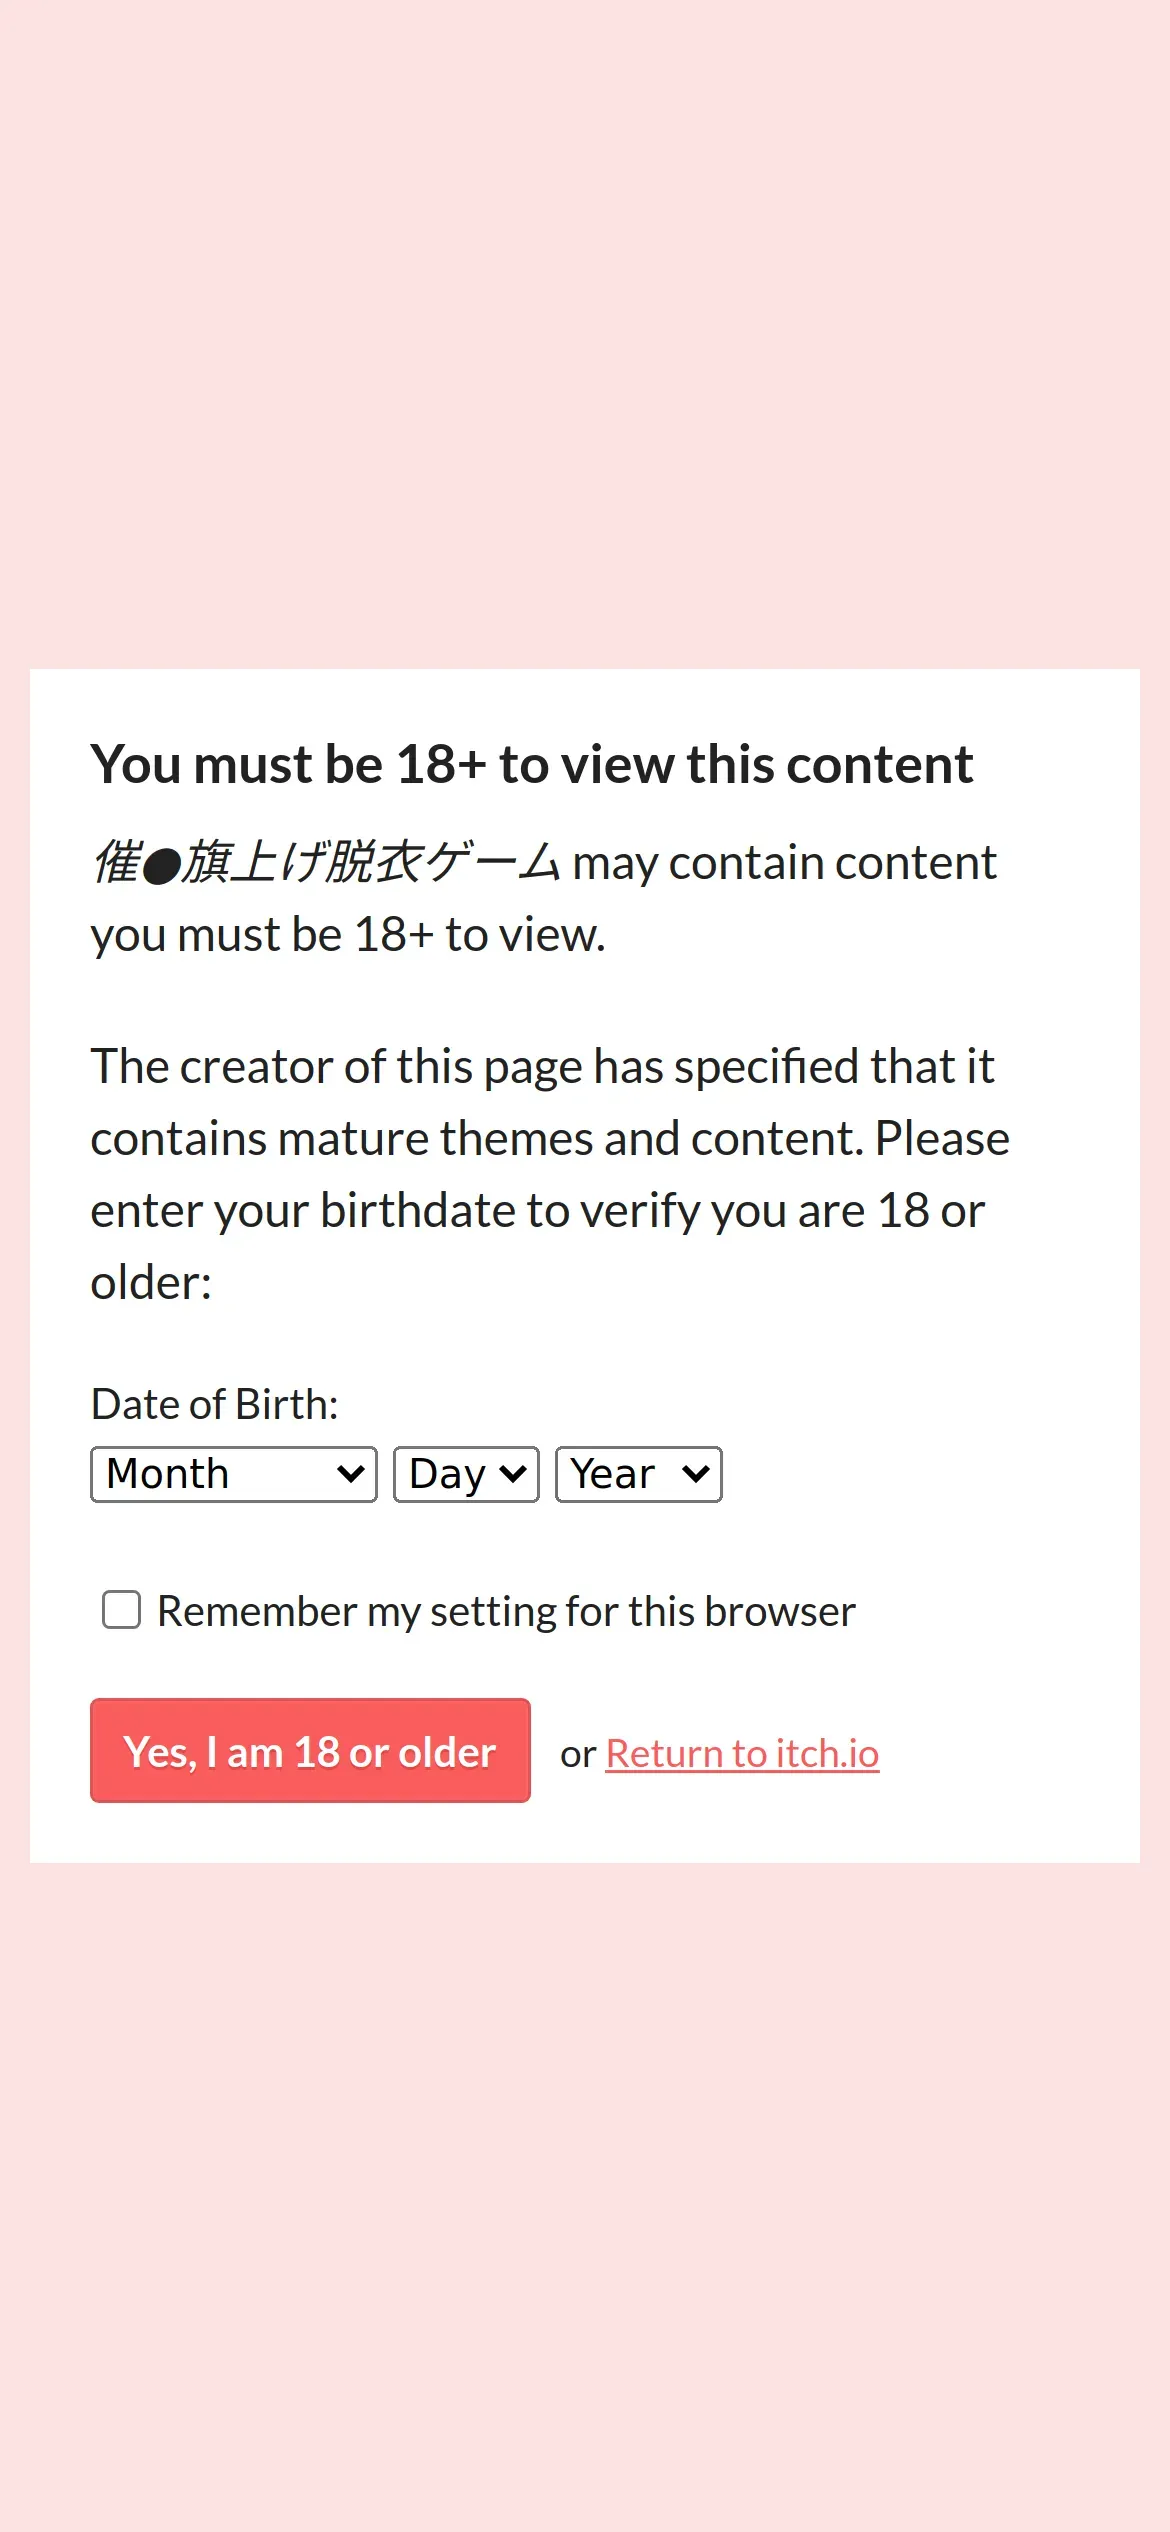The width and height of the screenshot is (1170, 2532).
Task: Tick the "Remember my setting" checkbox
Action: point(122,1610)
